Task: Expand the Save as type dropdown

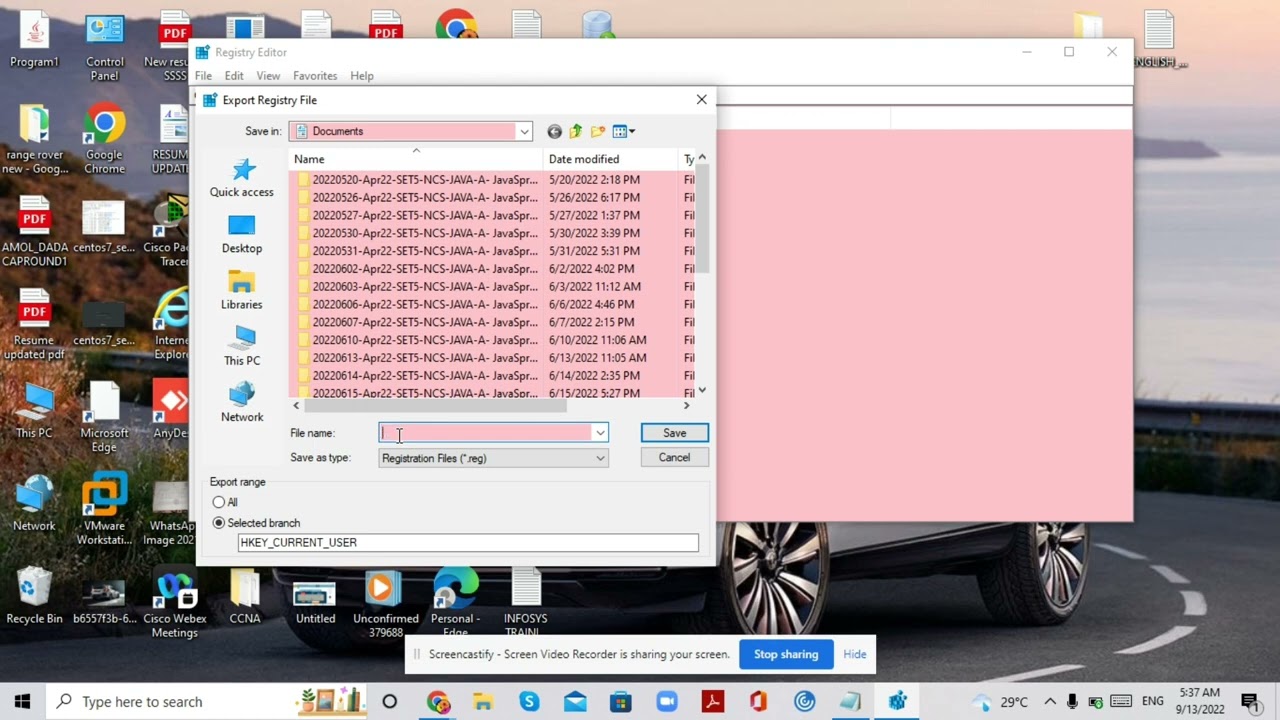Action: (600, 458)
